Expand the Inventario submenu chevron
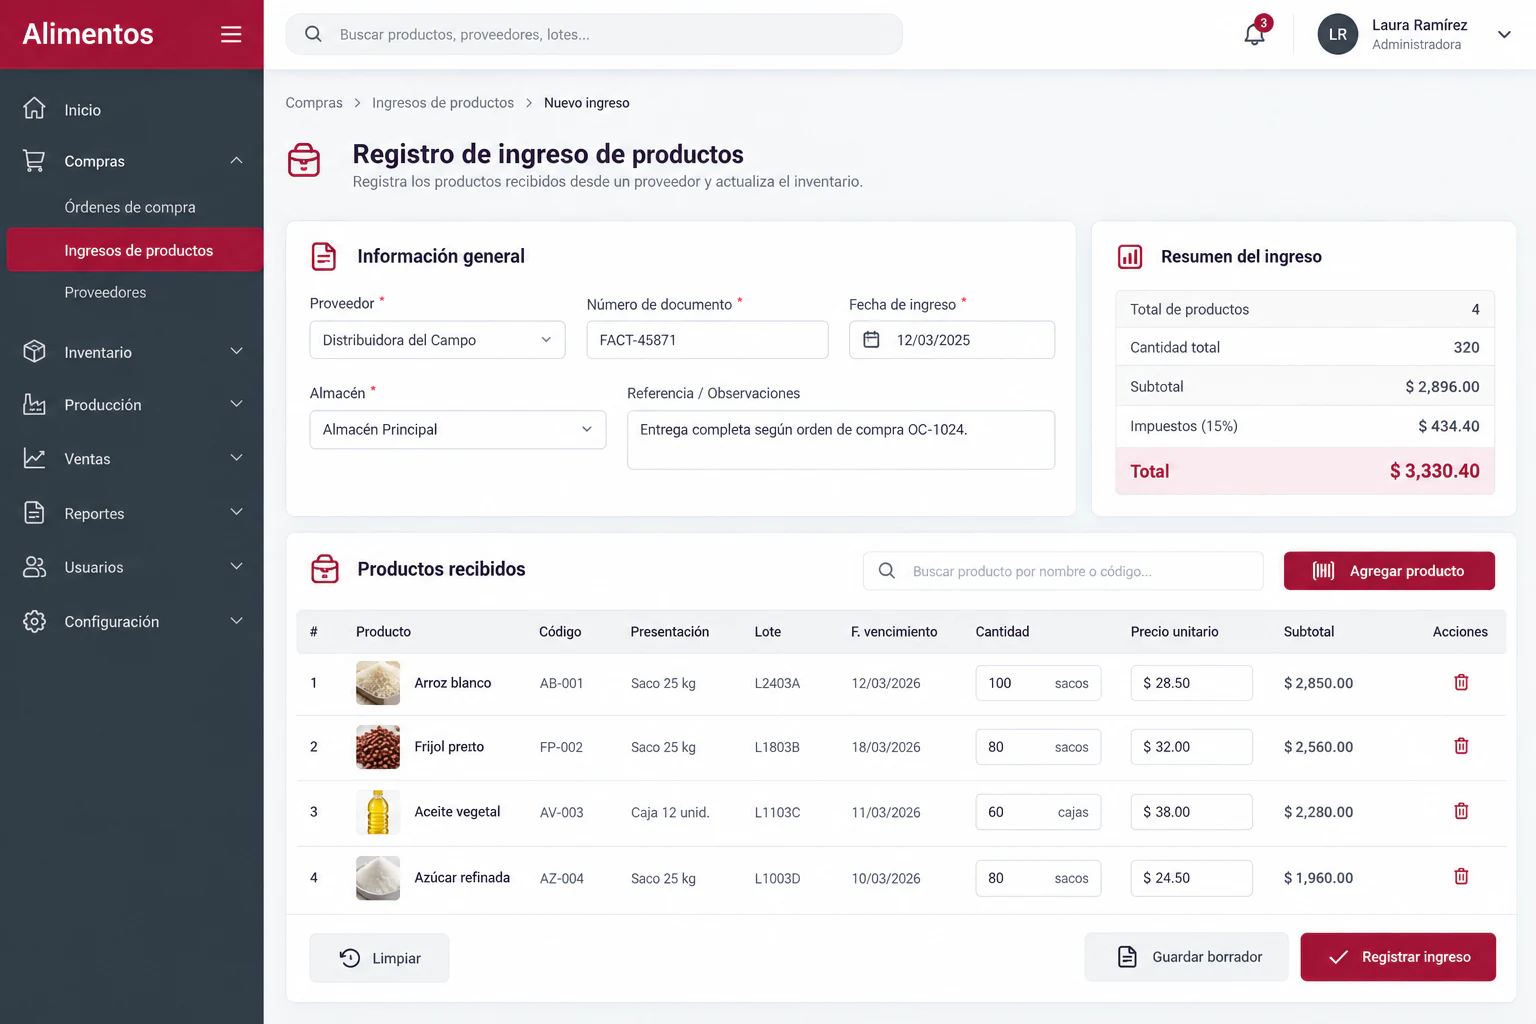This screenshot has width=1536, height=1024. coord(236,351)
